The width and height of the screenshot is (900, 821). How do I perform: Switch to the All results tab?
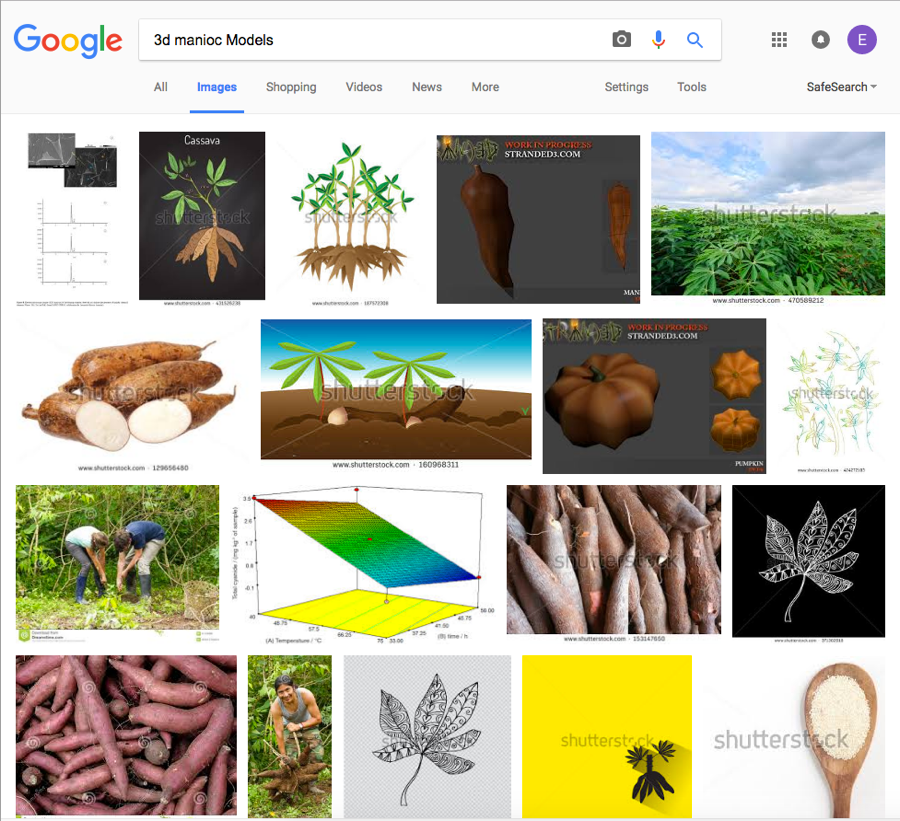click(161, 87)
